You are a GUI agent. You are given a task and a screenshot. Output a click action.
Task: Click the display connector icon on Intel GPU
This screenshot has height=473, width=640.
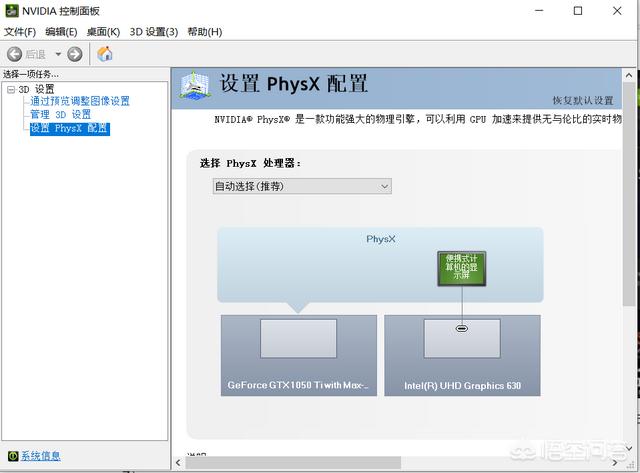462,328
